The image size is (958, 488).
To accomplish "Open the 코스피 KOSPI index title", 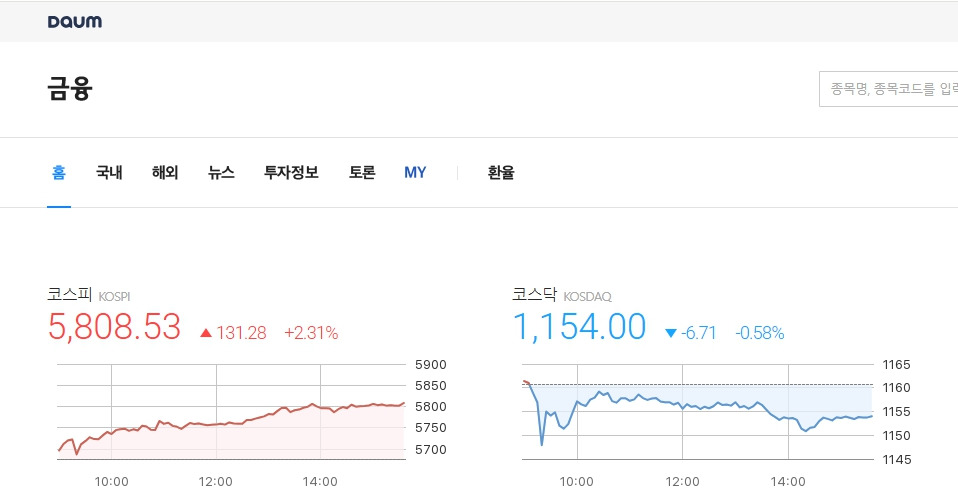I will point(89,295).
